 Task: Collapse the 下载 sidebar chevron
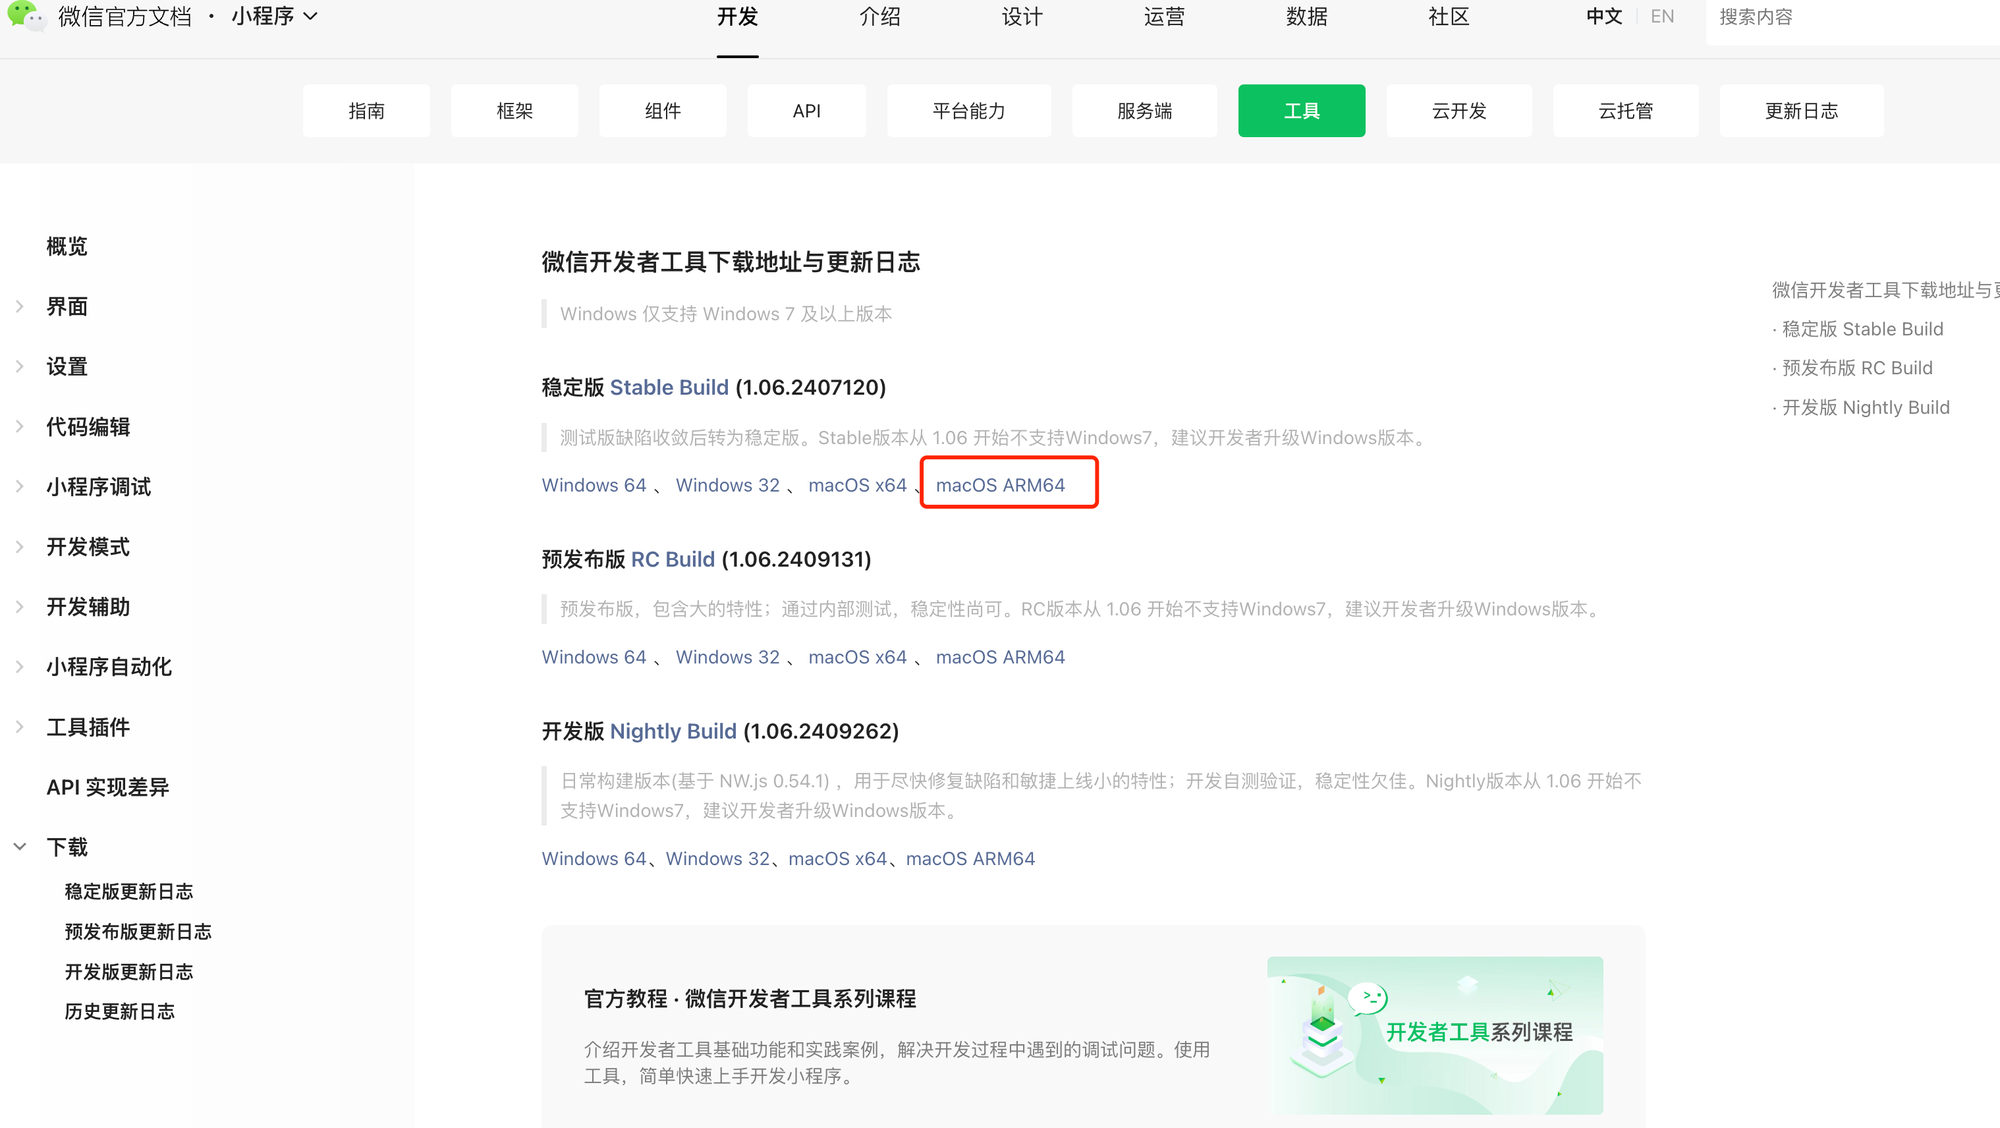pos(19,847)
